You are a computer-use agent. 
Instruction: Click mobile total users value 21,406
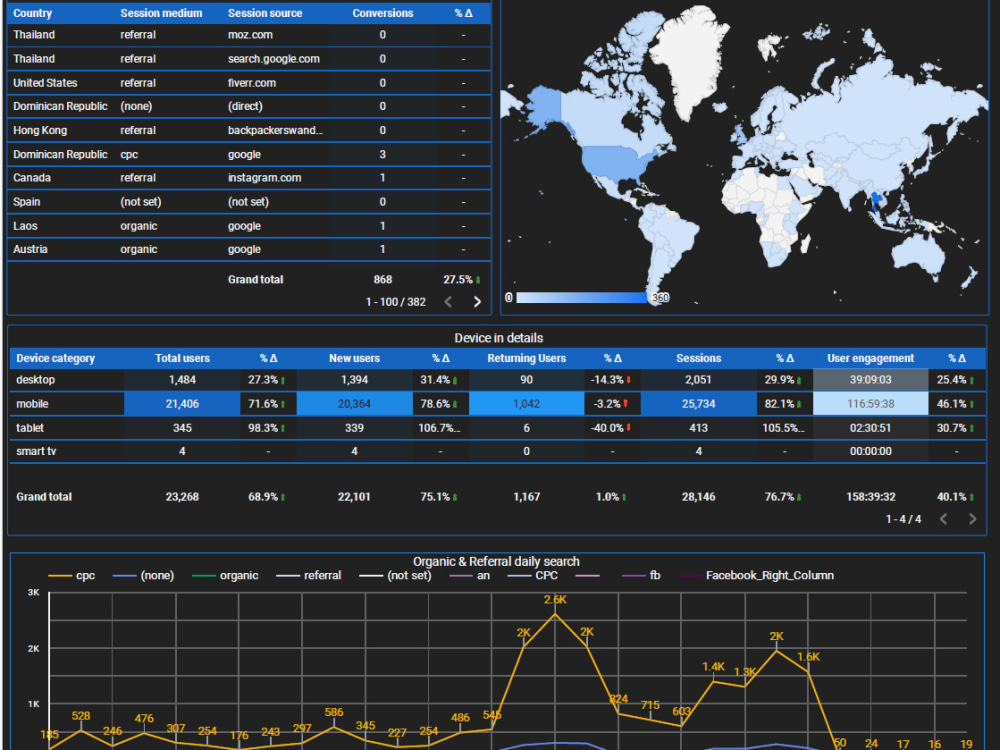coord(182,404)
